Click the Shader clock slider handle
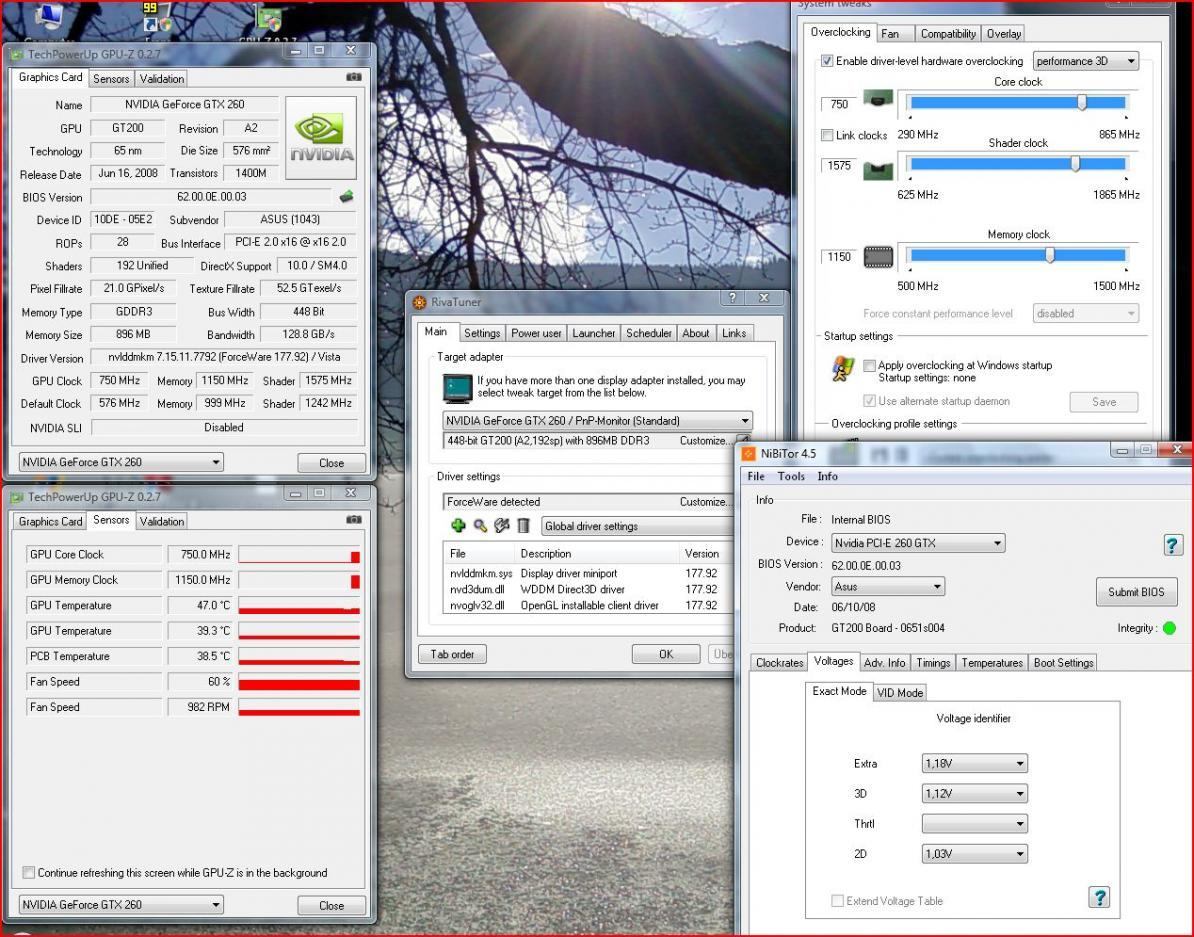The image size is (1194, 937). click(1075, 163)
